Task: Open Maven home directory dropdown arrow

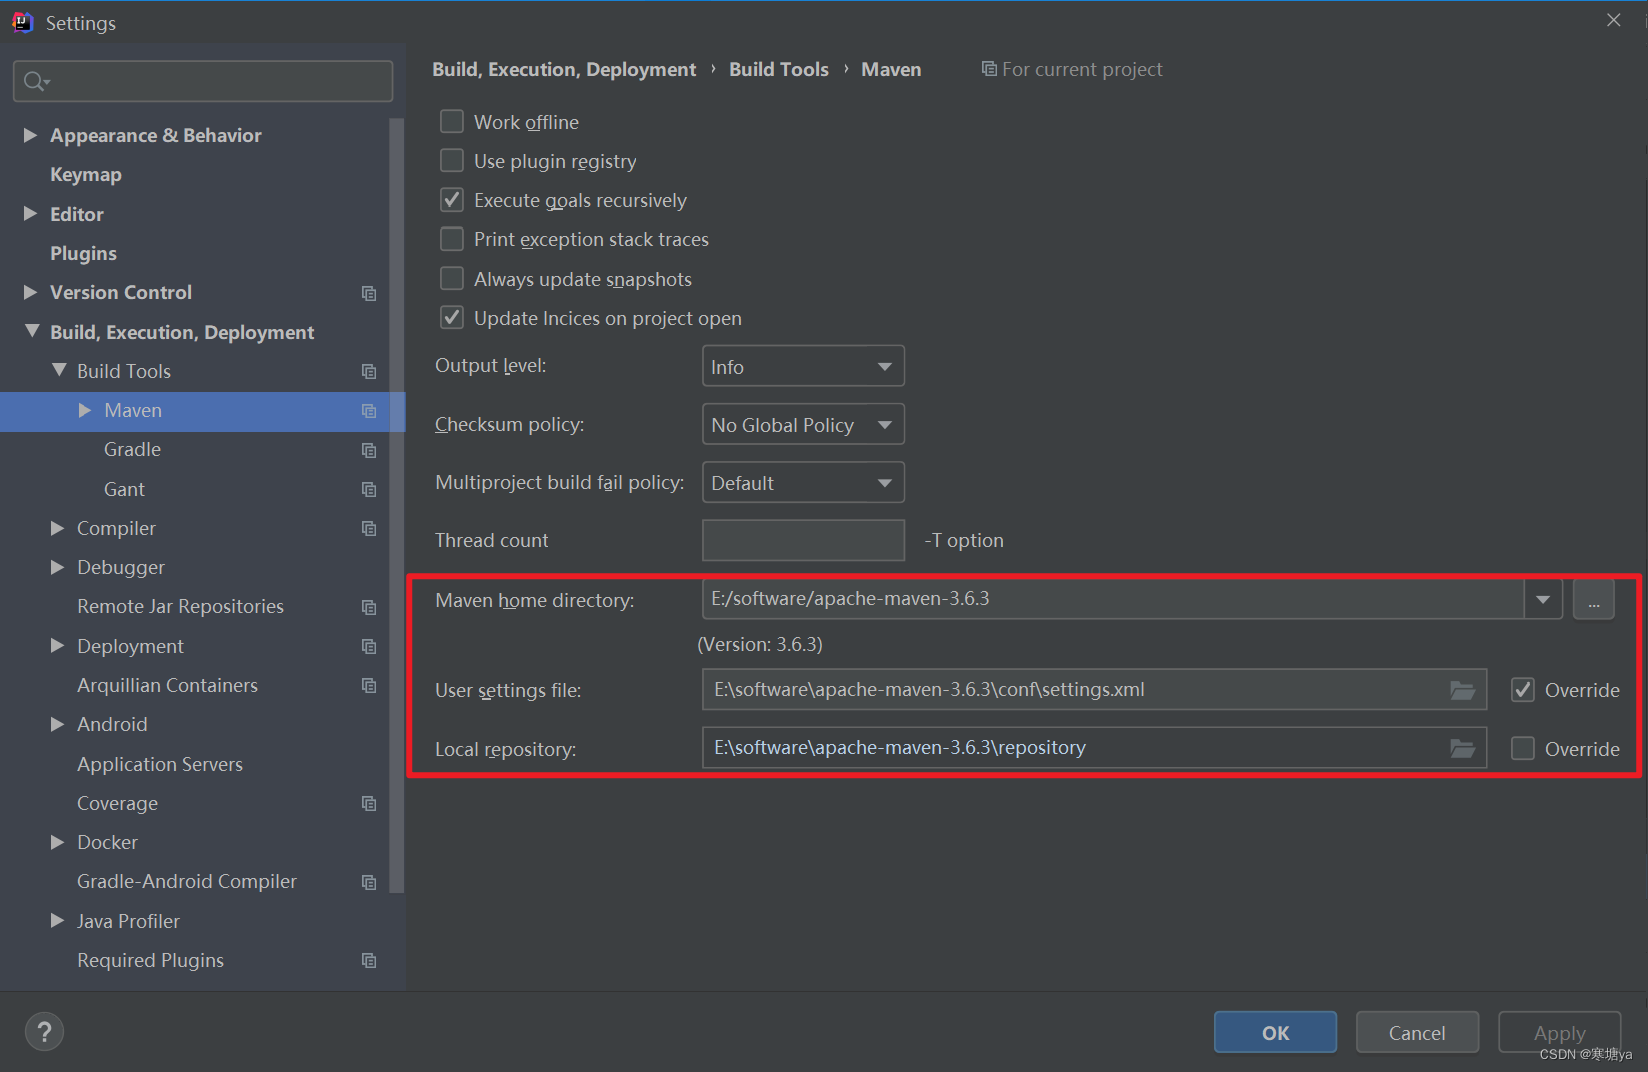Action: pos(1543,599)
